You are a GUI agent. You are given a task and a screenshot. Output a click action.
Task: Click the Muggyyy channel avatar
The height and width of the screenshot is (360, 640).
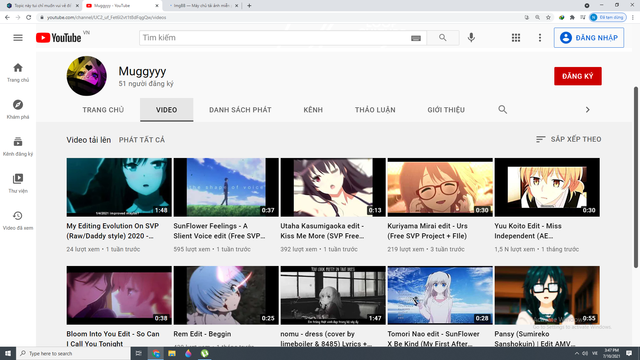[87, 76]
